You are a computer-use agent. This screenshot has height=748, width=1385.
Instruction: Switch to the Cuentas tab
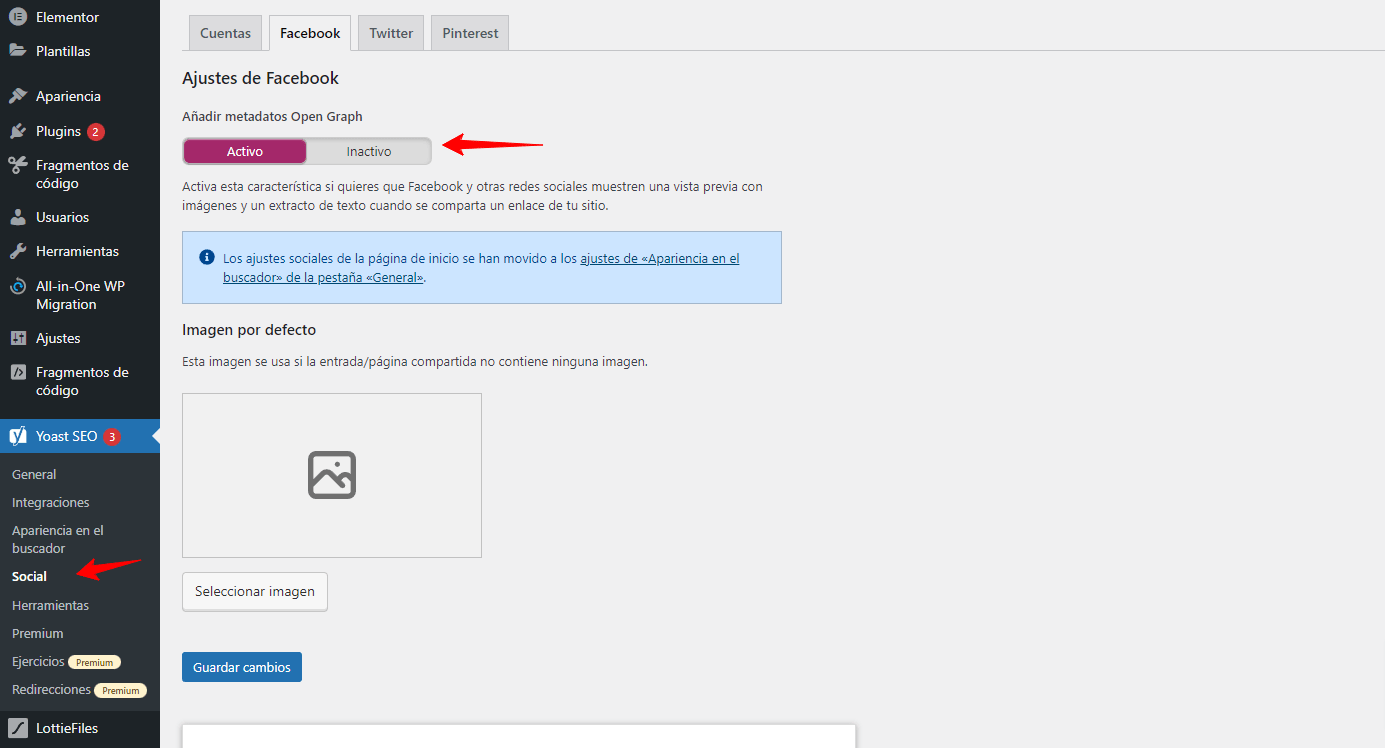(226, 33)
